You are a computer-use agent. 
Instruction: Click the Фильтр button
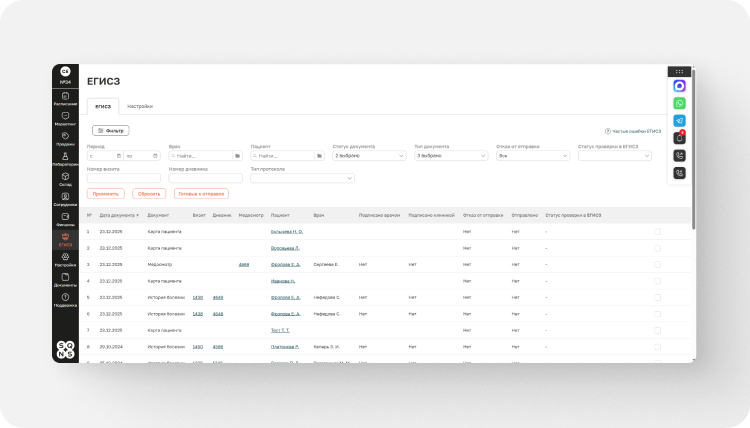[x=110, y=131]
